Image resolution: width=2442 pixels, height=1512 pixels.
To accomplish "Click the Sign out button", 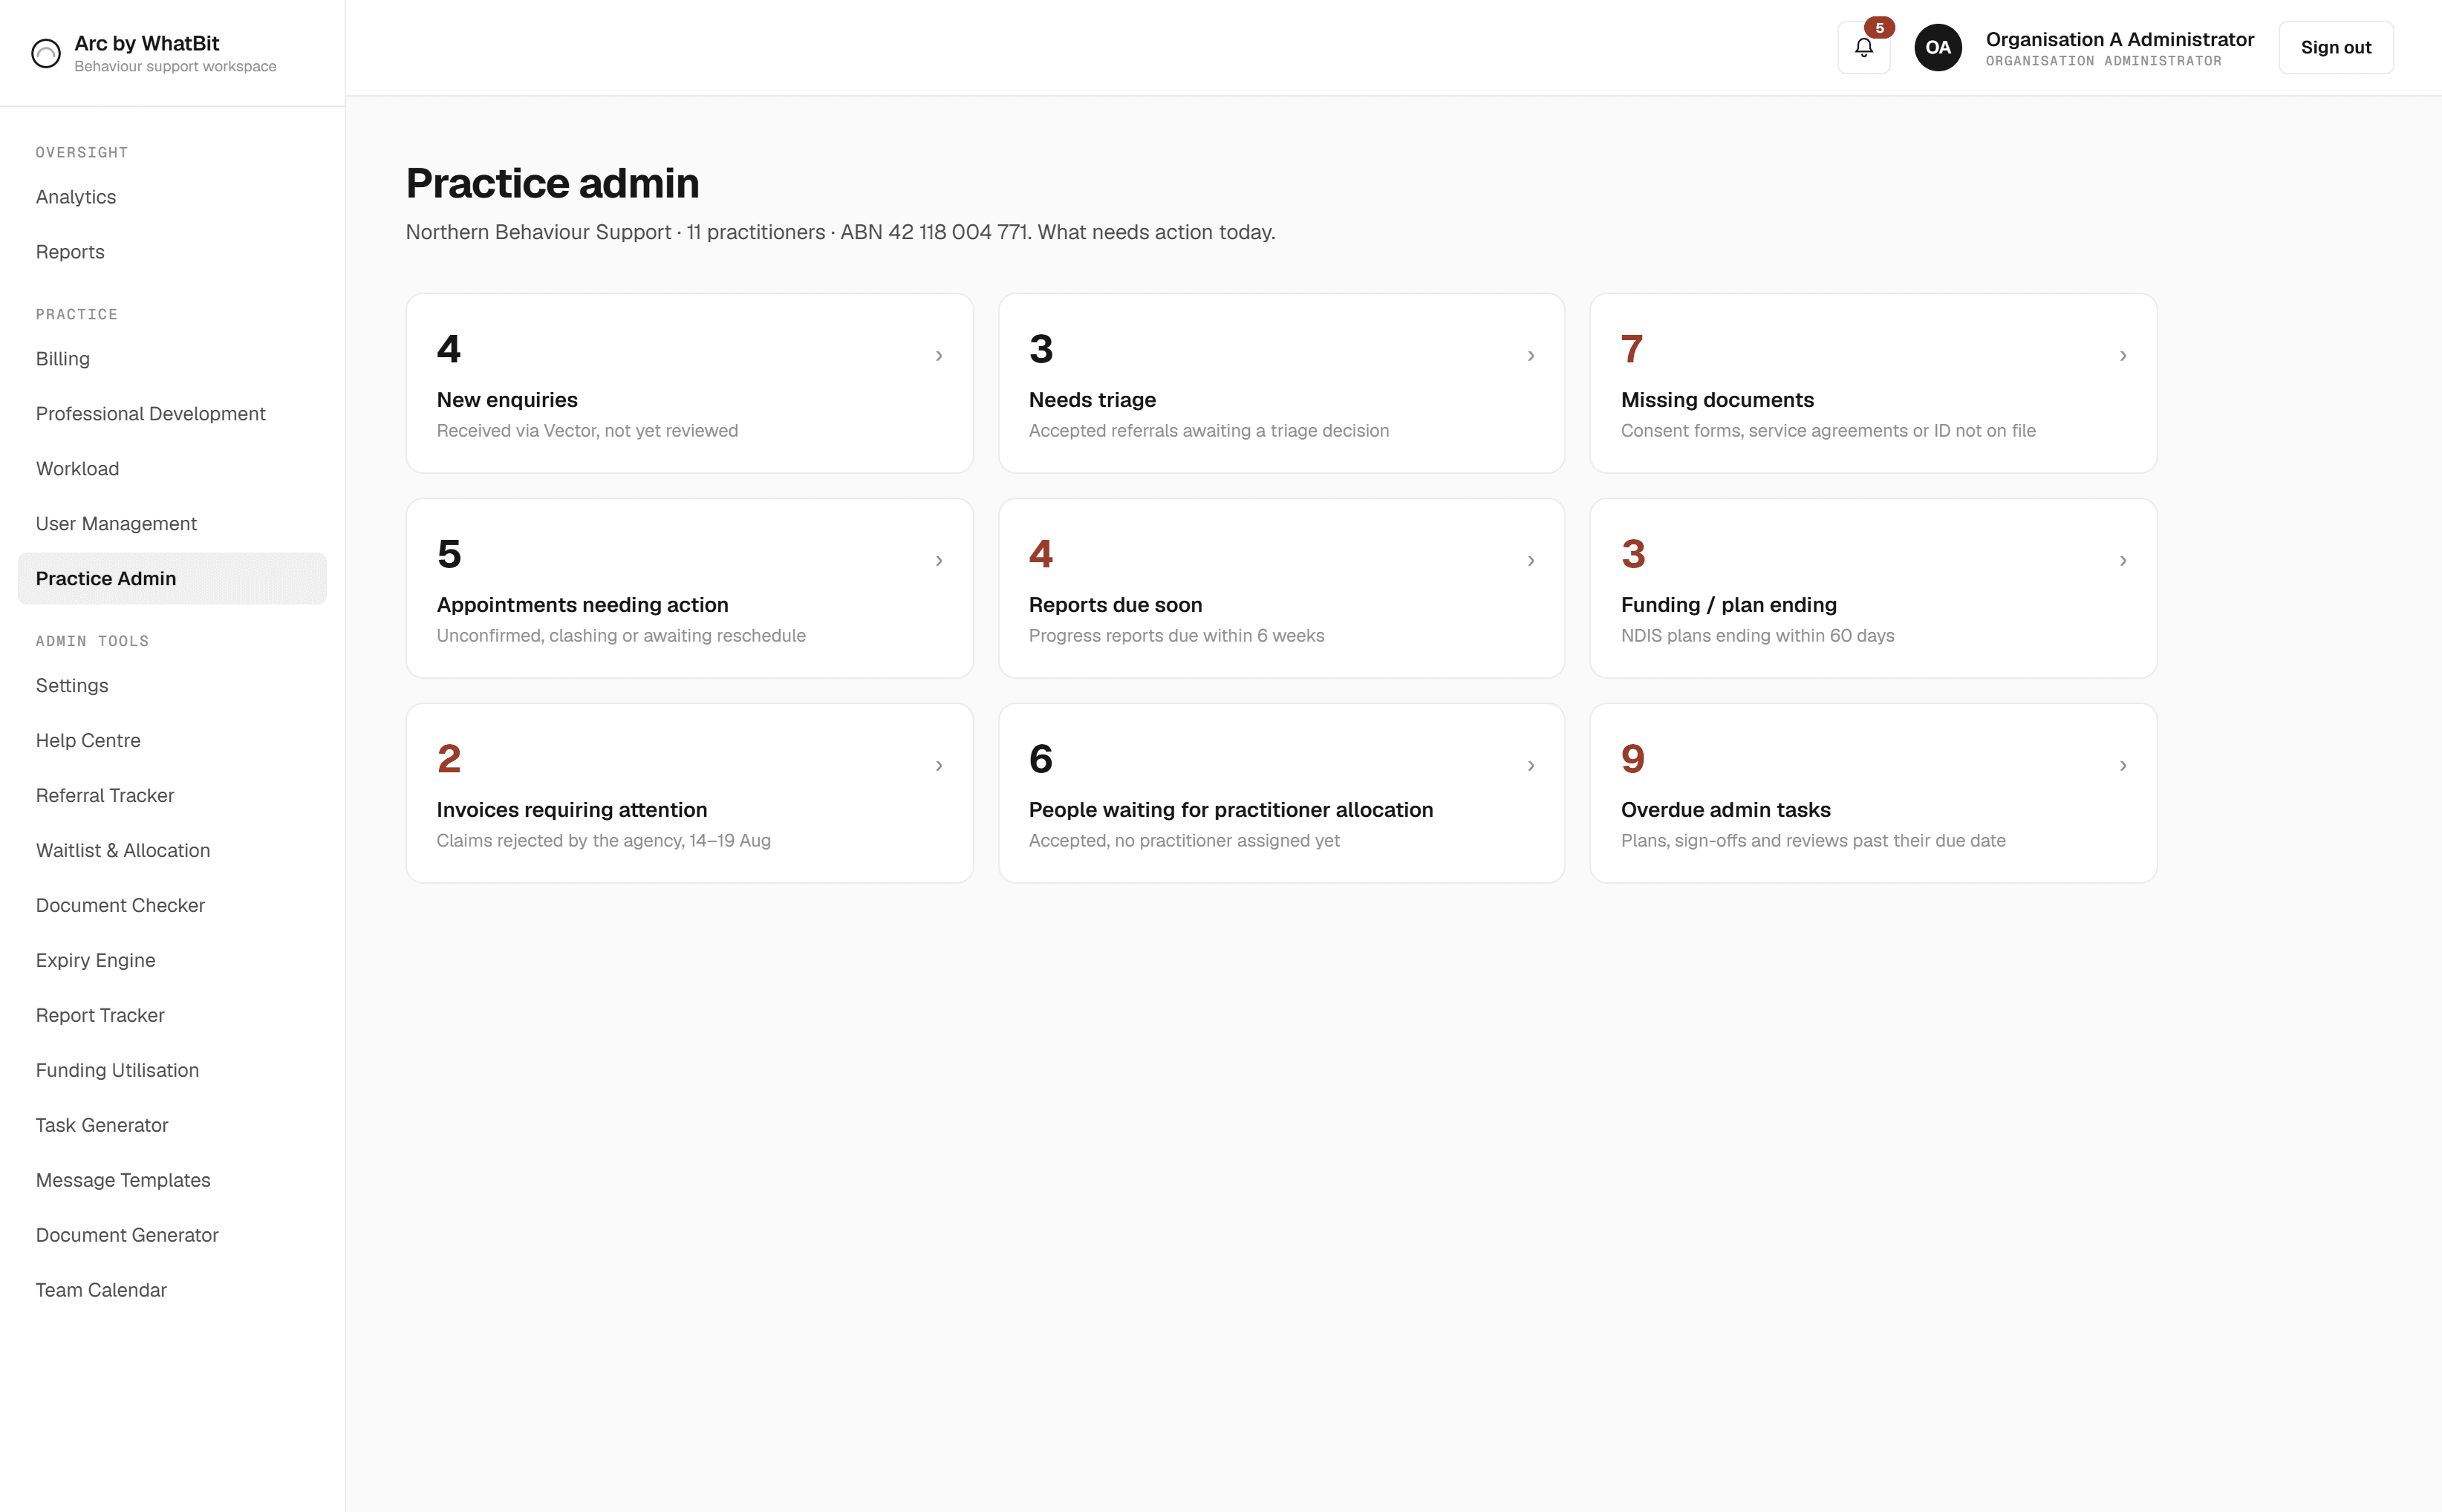I will 2335,47.
